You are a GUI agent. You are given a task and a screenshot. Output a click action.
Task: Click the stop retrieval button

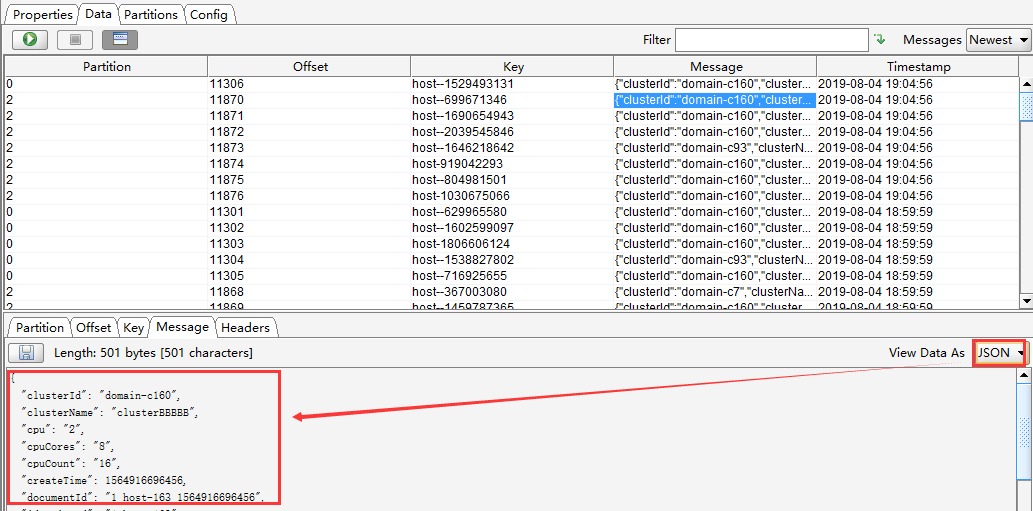point(74,40)
